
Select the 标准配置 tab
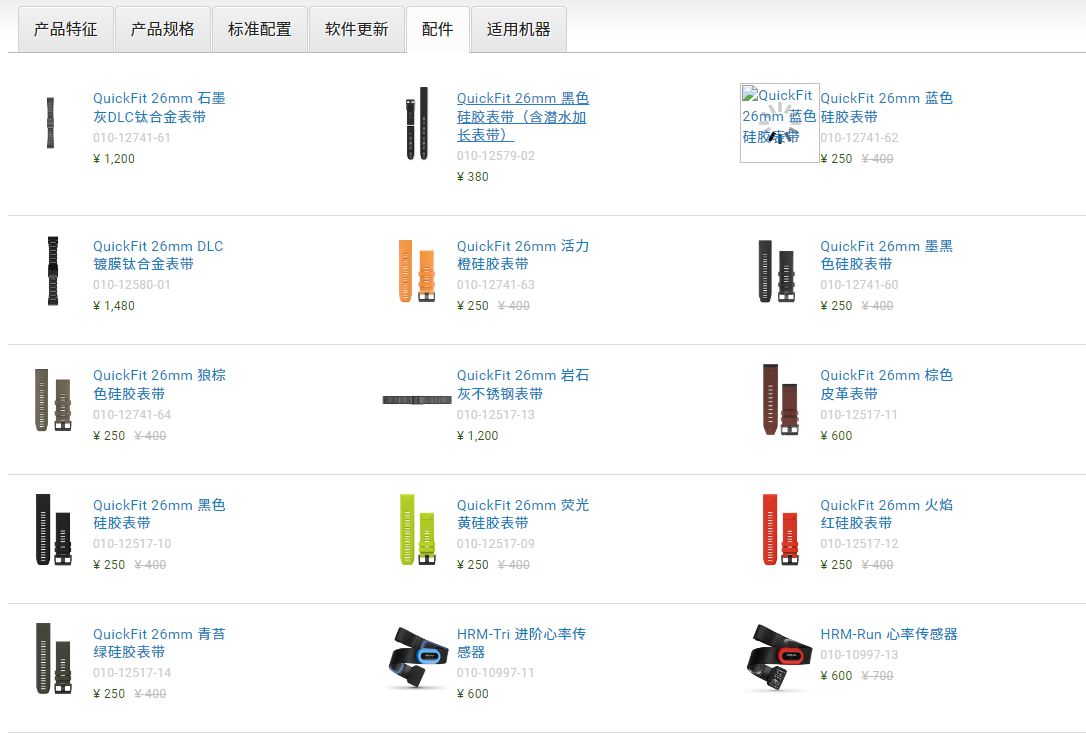[x=260, y=29]
